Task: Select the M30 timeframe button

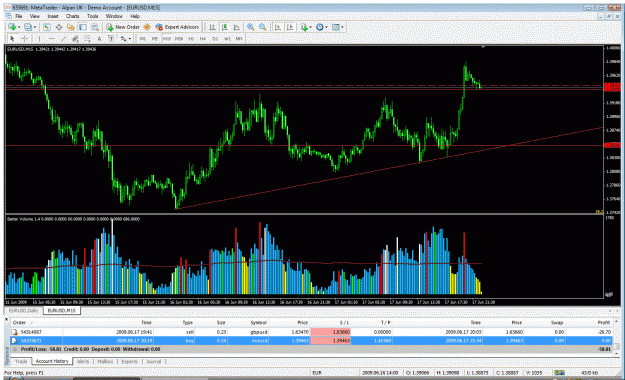Action: pyautogui.click(x=179, y=39)
